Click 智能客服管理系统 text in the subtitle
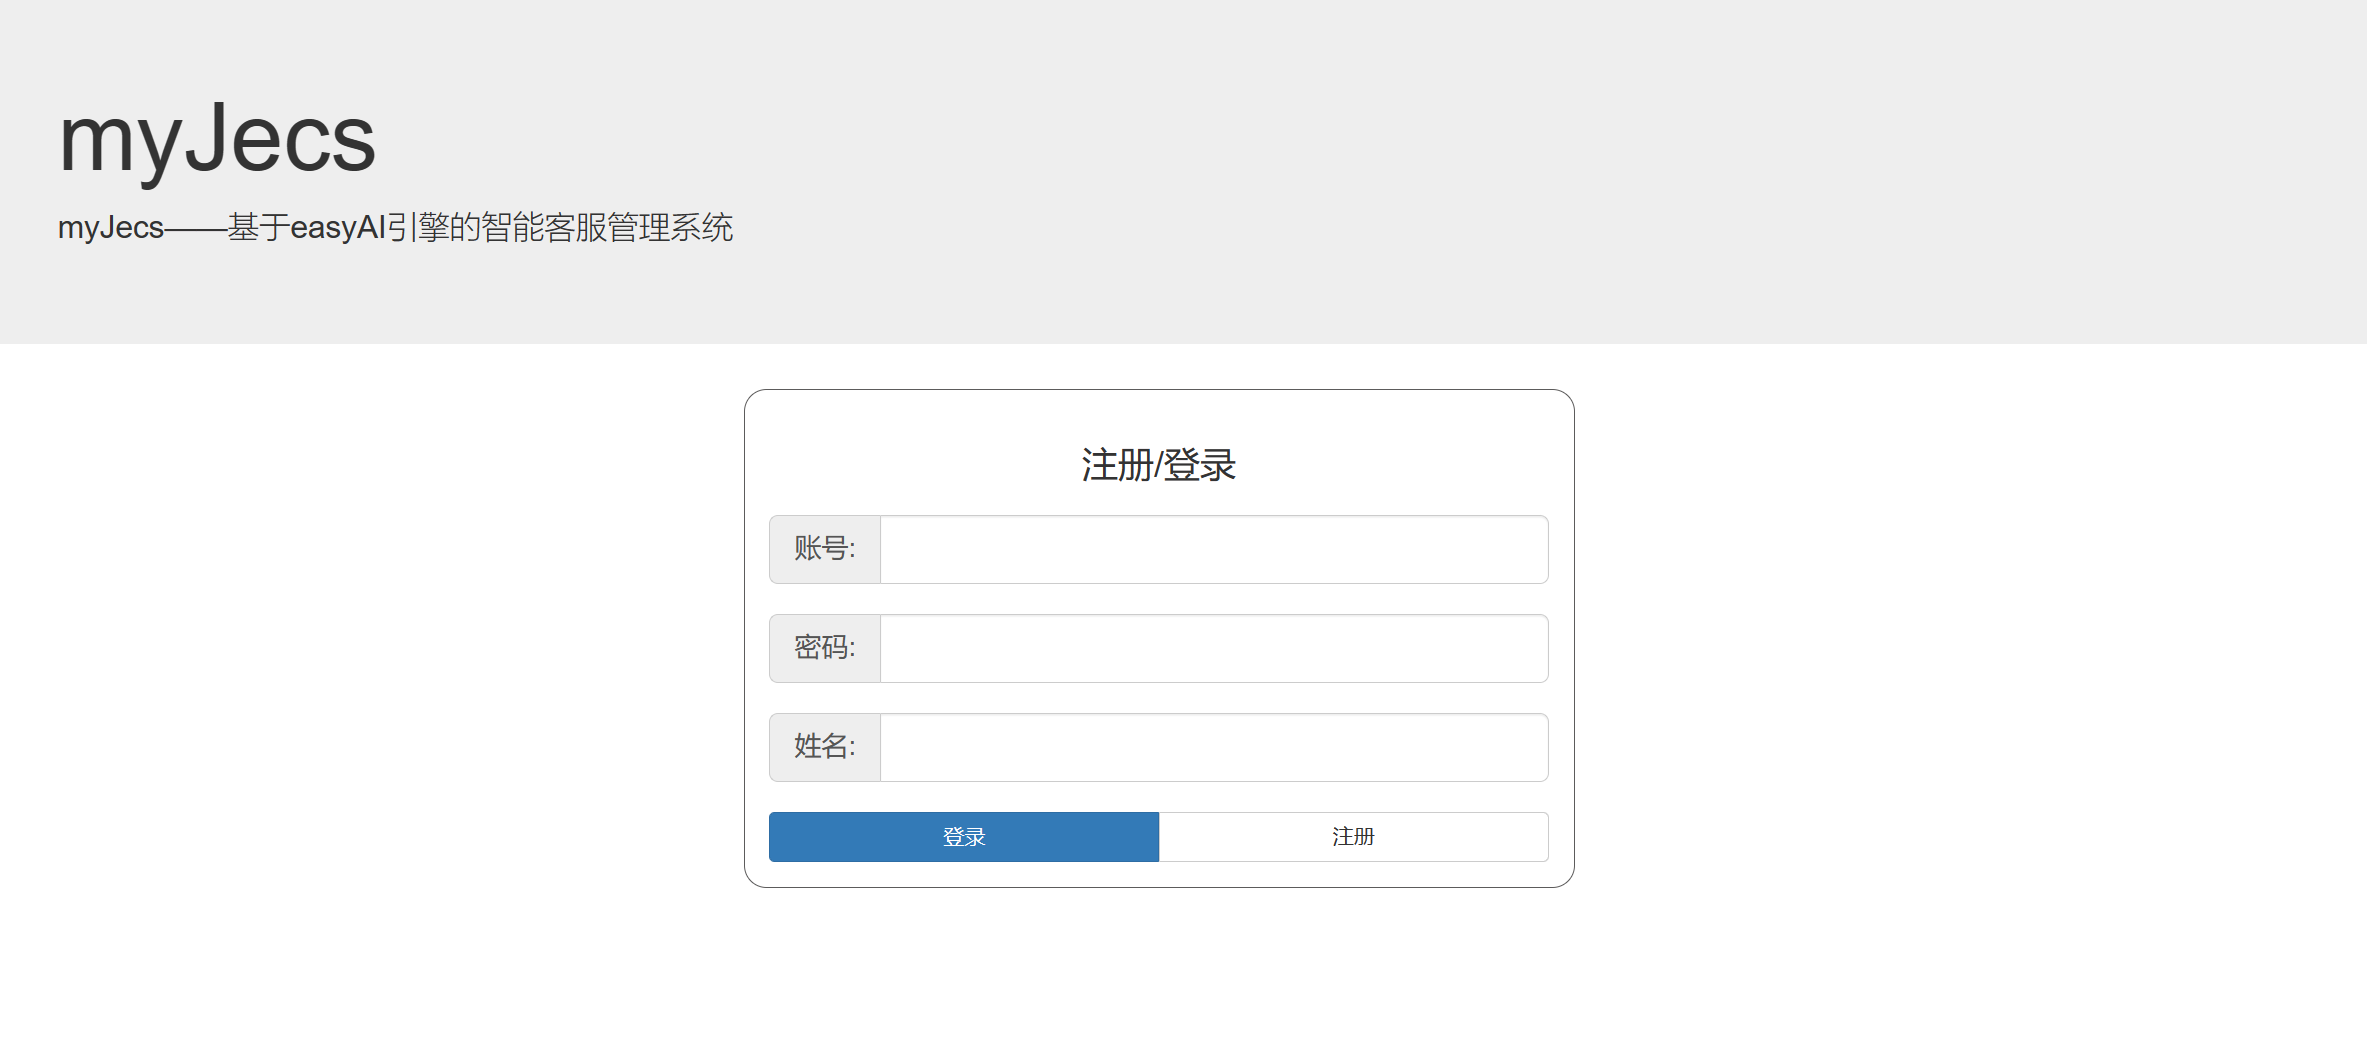The height and width of the screenshot is (1059, 2367). coord(607,228)
